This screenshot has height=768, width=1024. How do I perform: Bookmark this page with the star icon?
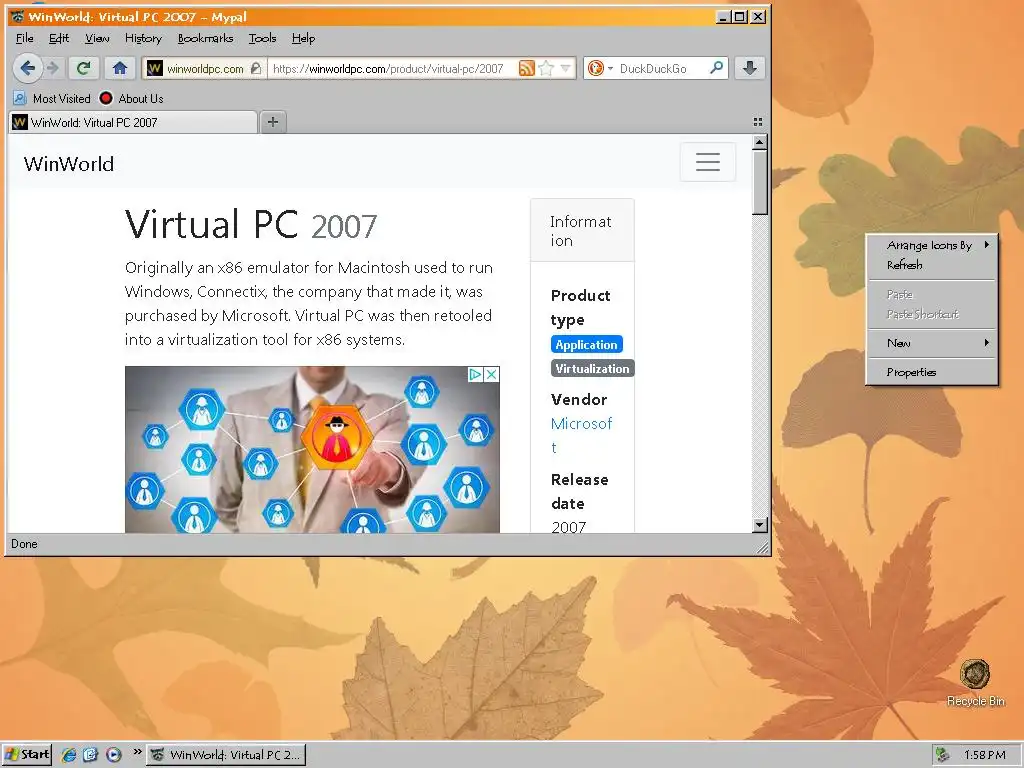click(x=547, y=69)
